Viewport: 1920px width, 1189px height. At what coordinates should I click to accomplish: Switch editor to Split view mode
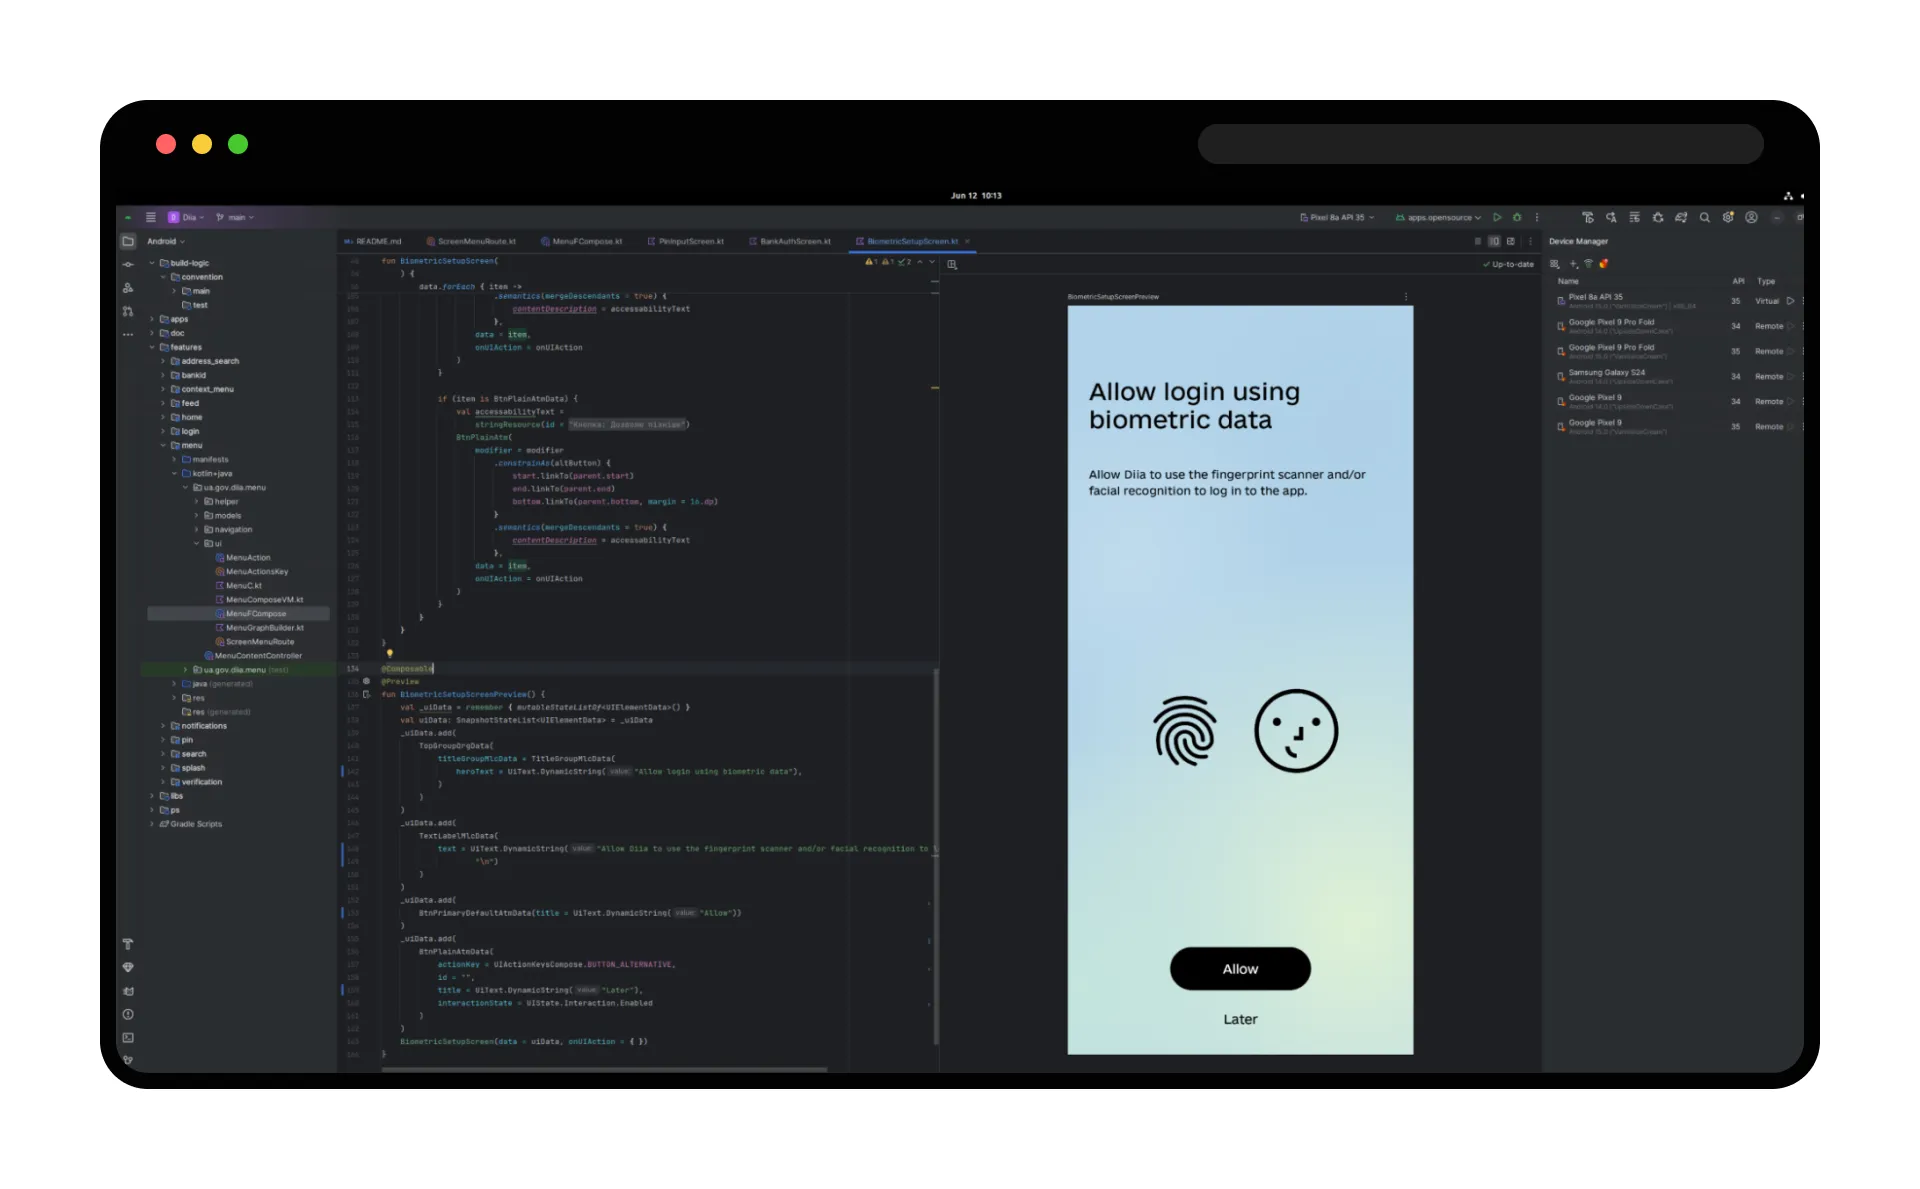(x=1494, y=241)
